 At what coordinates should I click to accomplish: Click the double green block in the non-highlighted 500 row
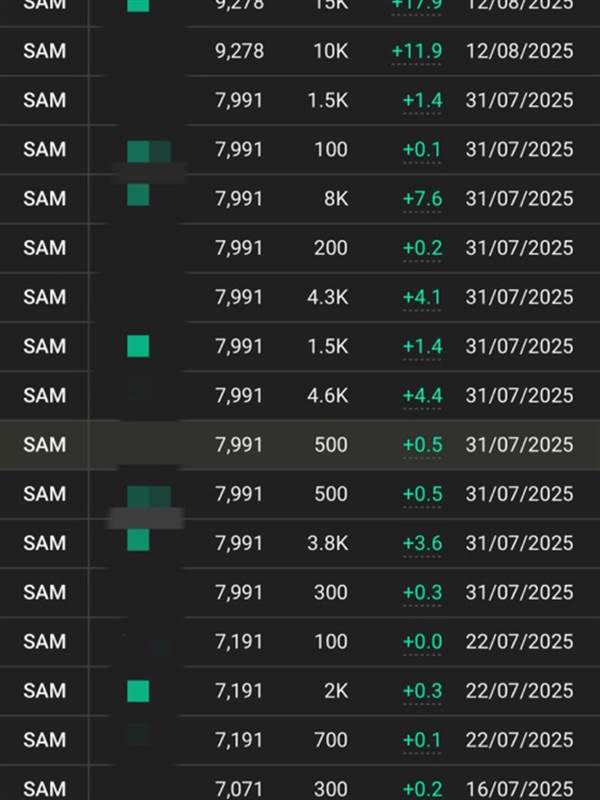click(x=149, y=497)
